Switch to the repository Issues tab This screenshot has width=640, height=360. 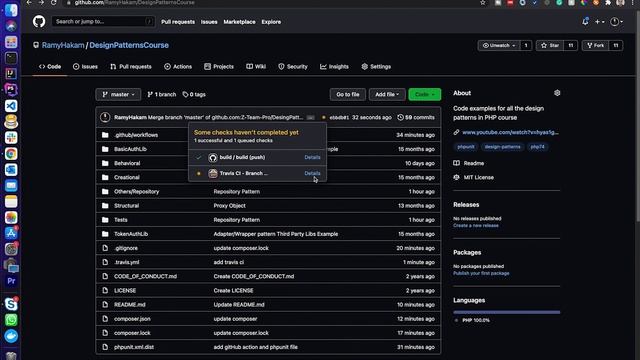coord(85,67)
